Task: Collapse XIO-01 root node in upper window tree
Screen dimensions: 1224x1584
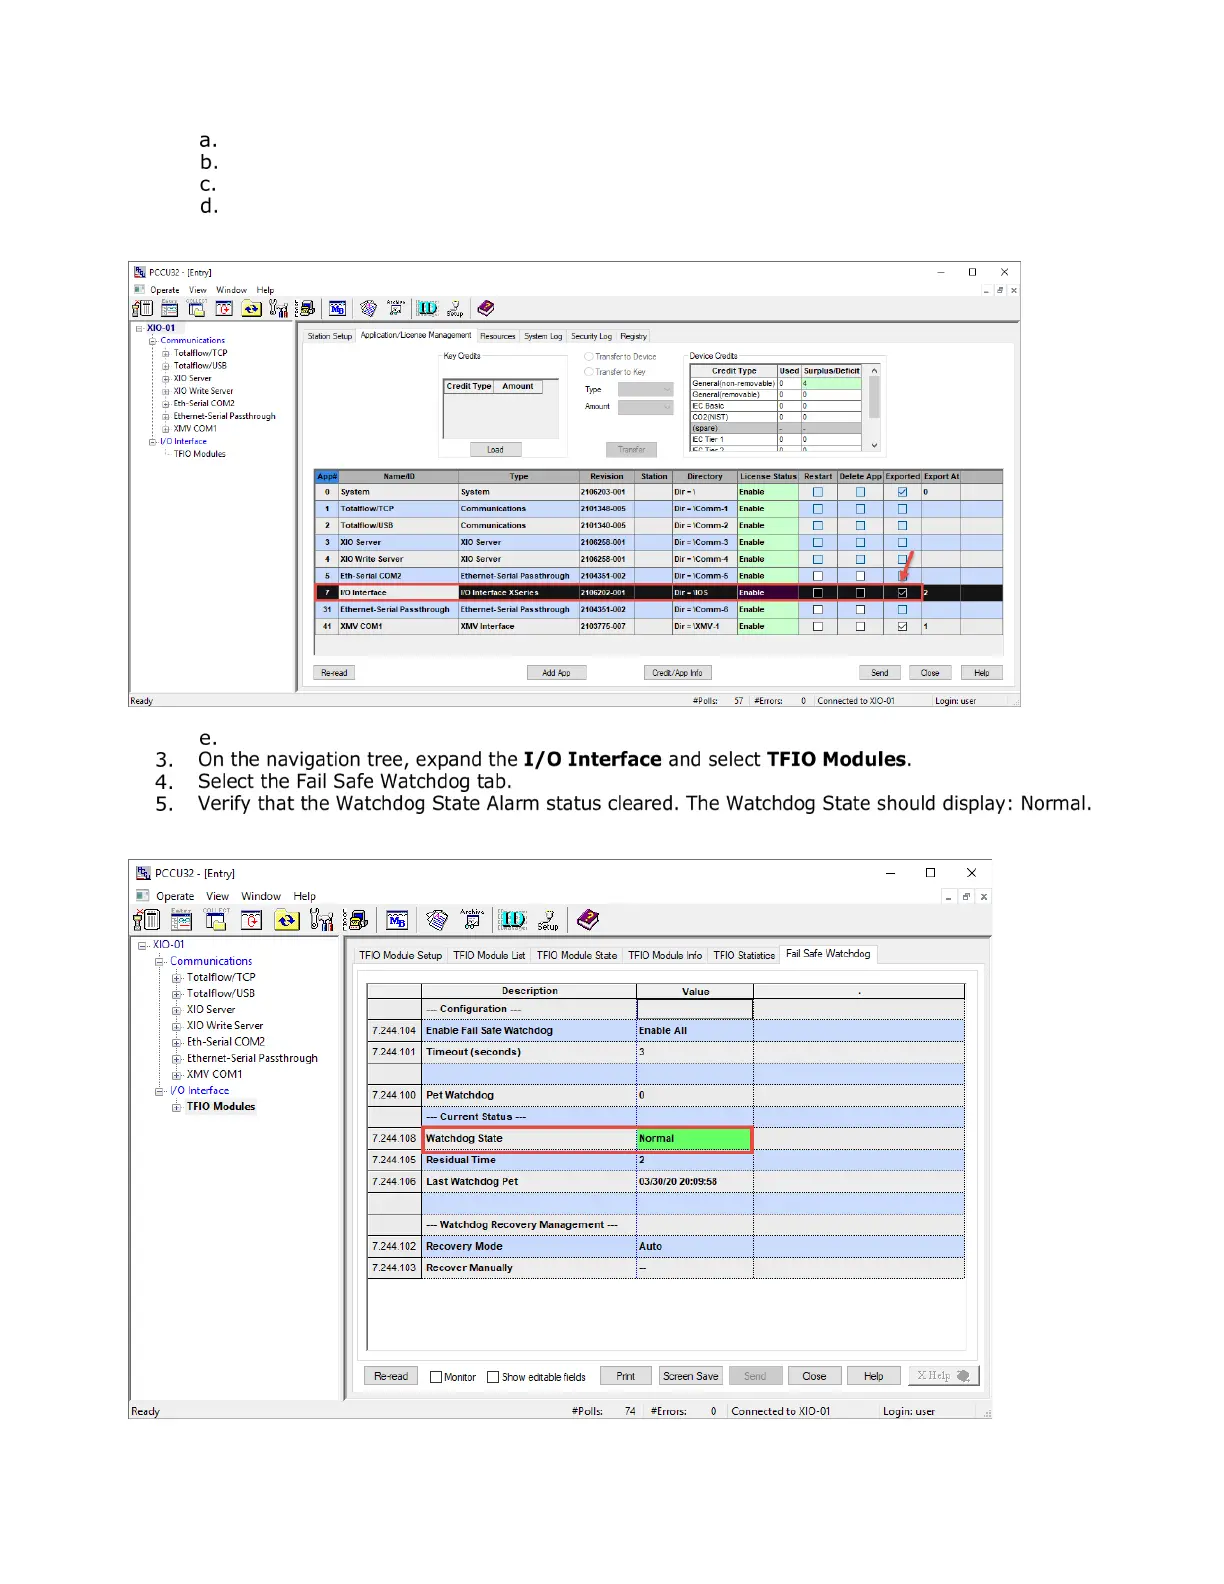Action: click(x=139, y=328)
